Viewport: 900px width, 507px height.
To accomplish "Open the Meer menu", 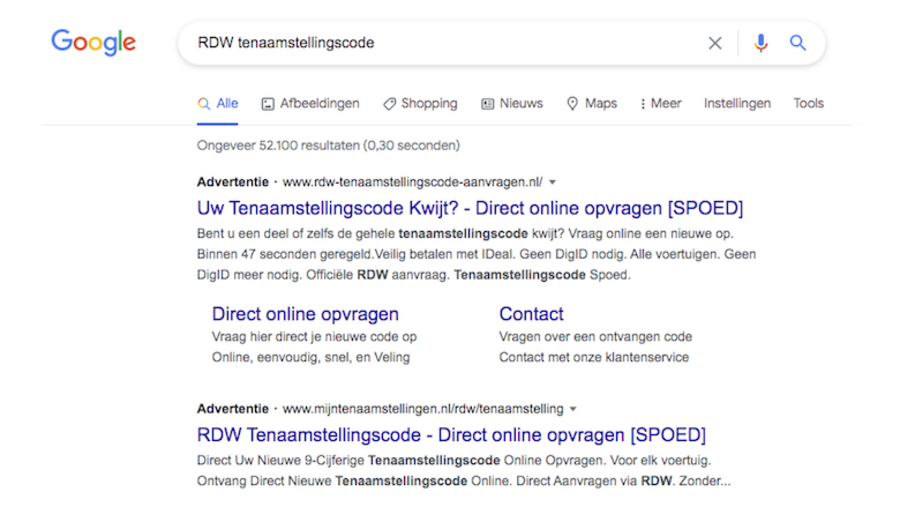I will (661, 104).
